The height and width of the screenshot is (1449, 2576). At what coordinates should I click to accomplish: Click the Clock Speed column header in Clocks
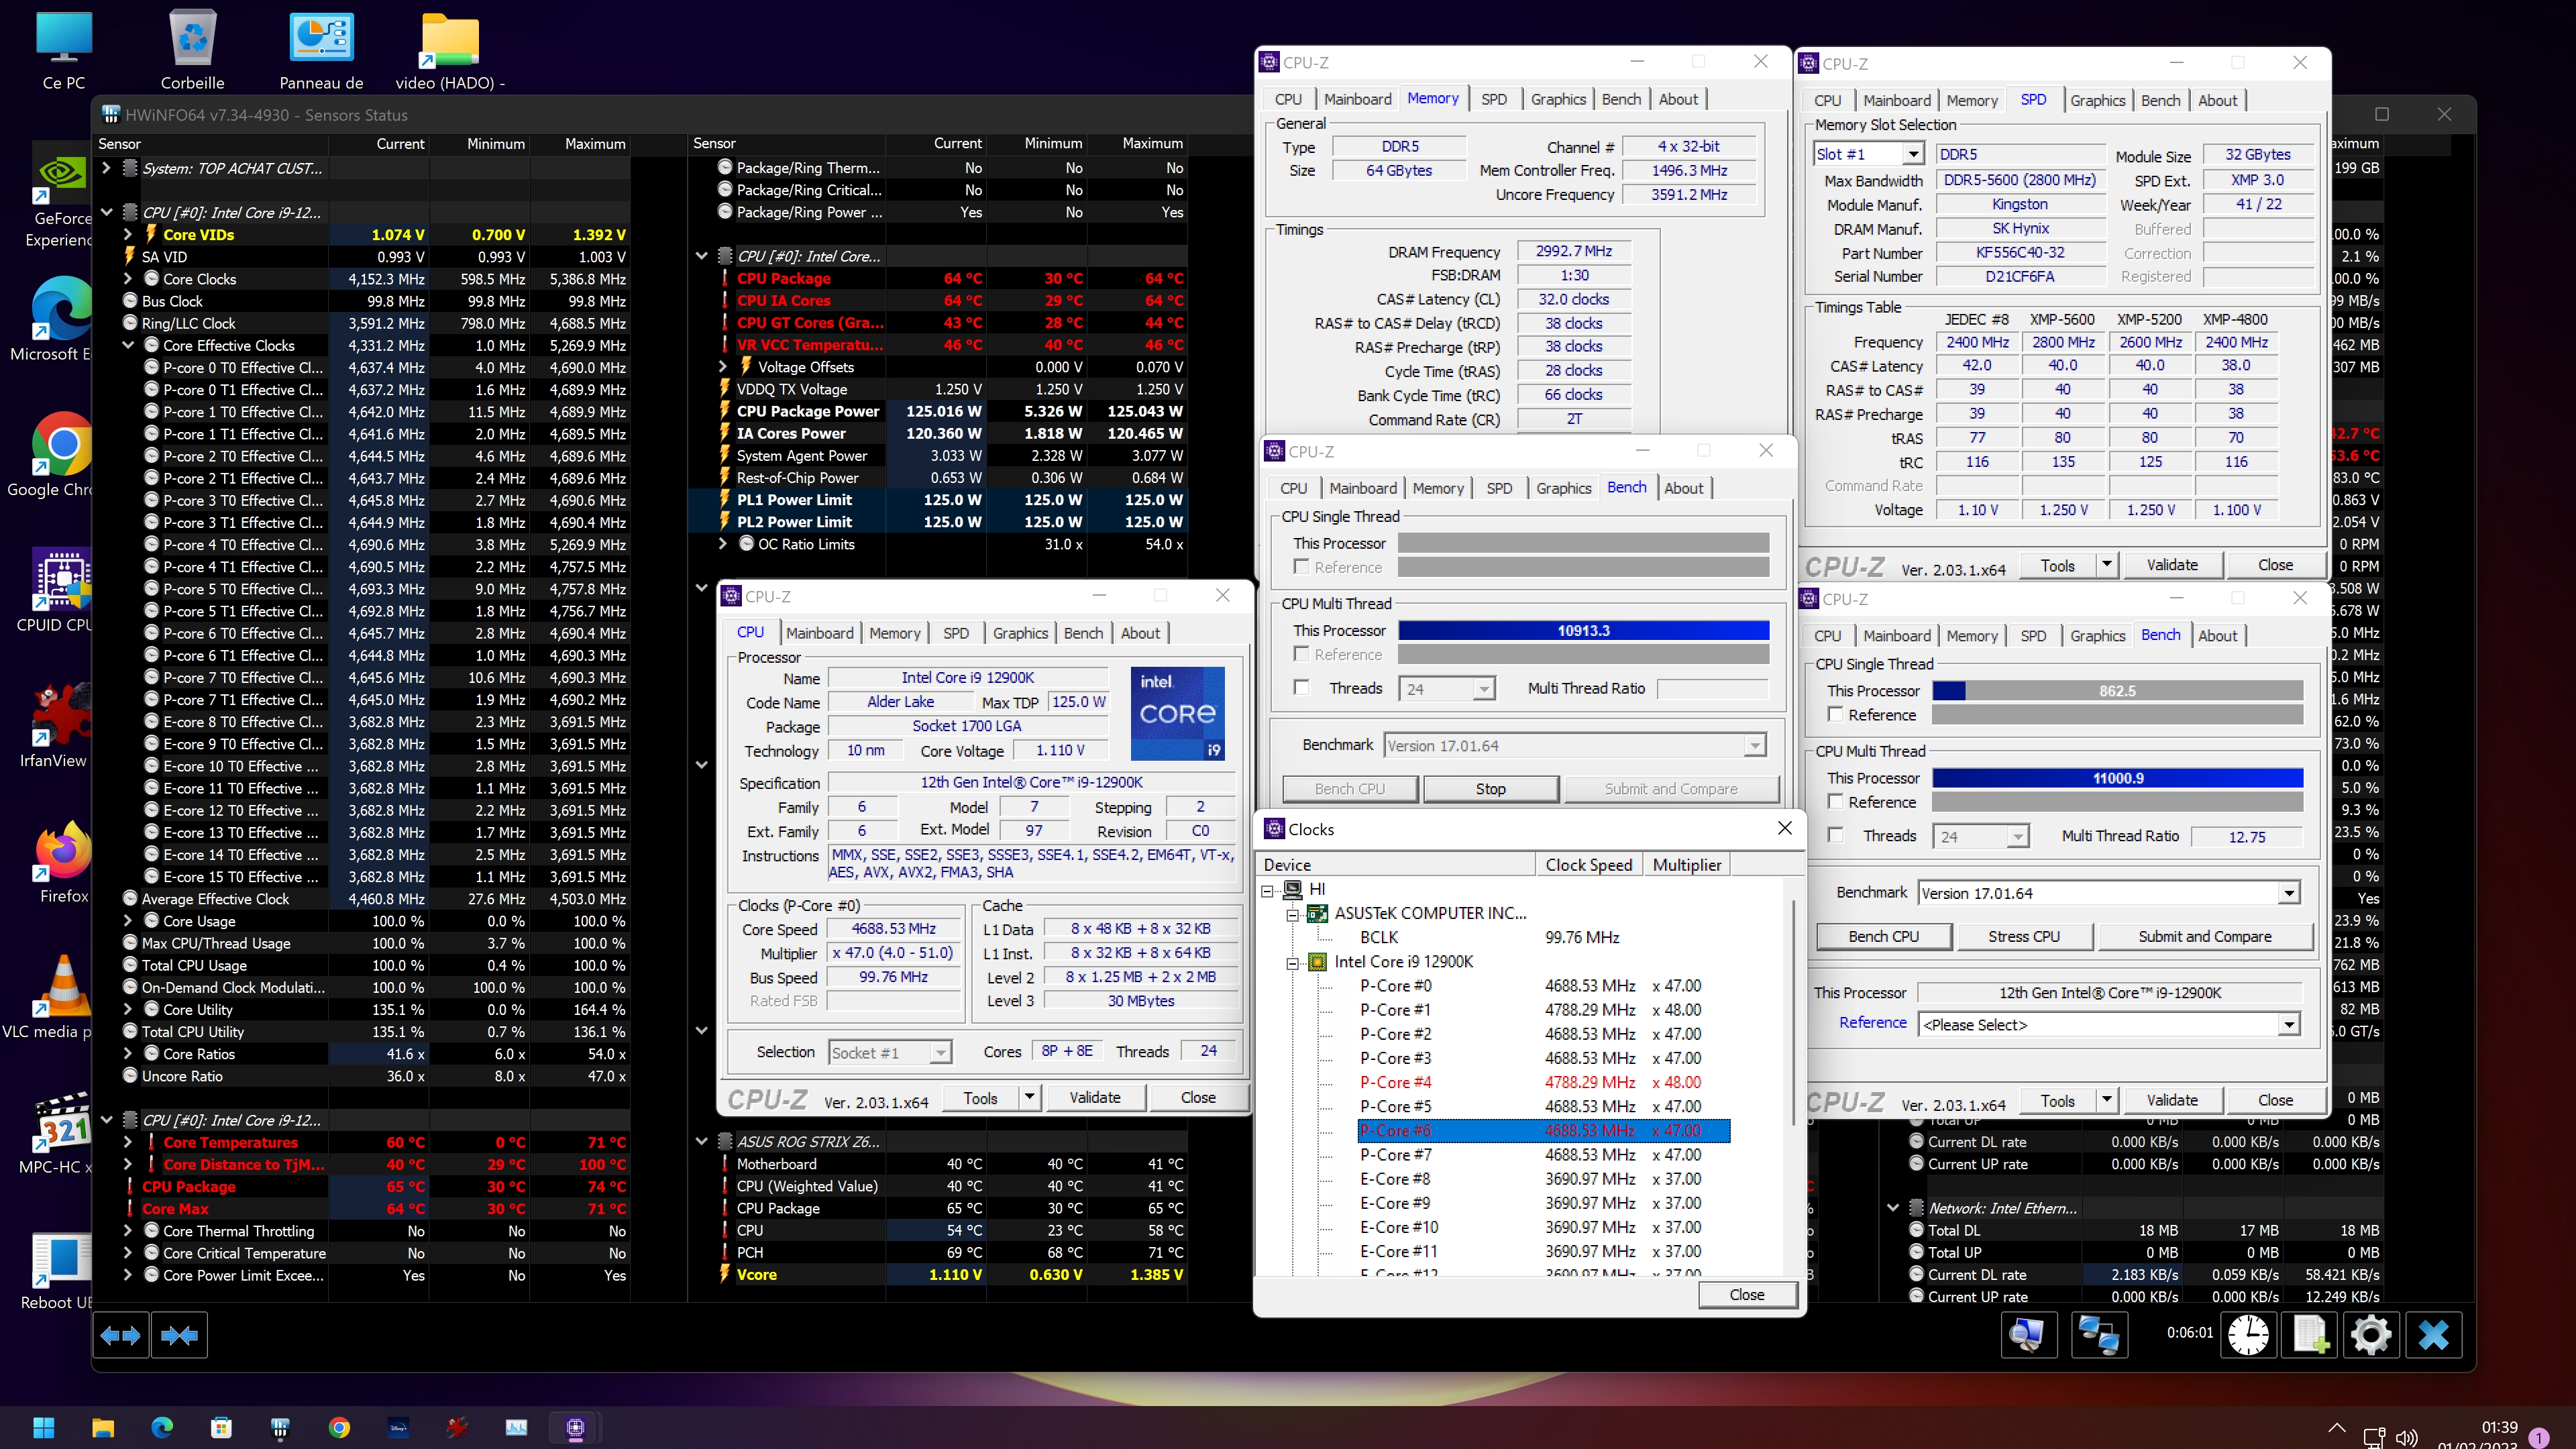click(1588, 865)
